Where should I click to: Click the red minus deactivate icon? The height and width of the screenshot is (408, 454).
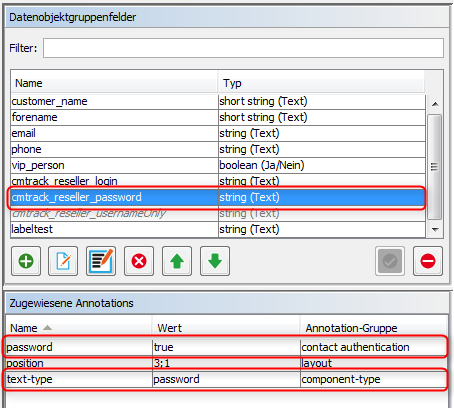(x=428, y=261)
